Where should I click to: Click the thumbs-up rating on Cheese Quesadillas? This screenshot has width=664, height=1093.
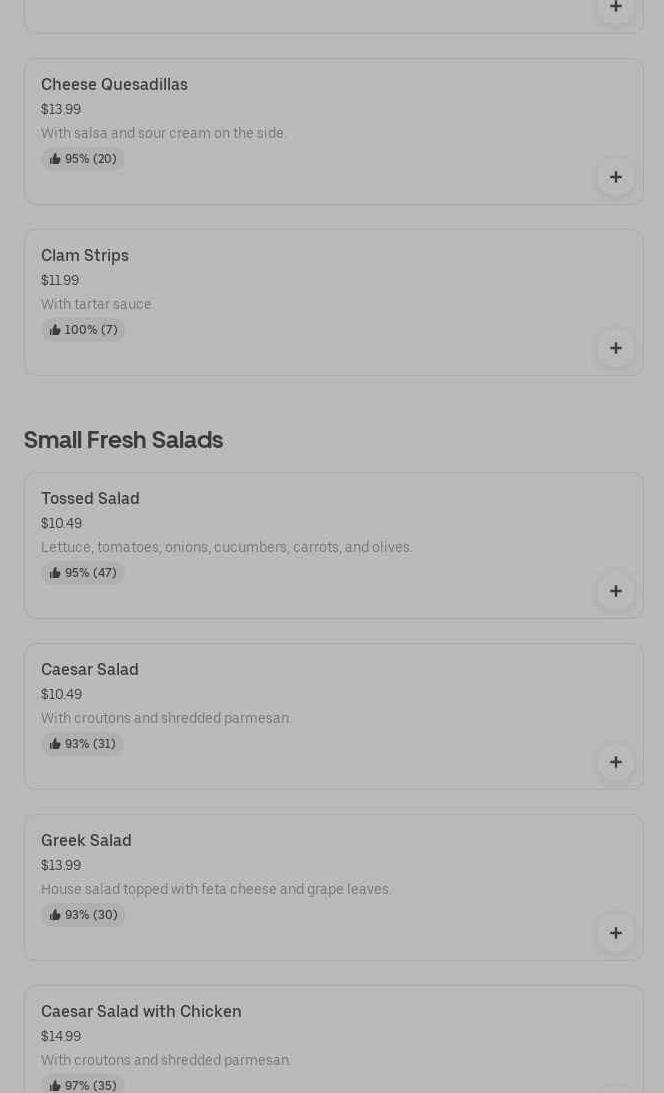pyautogui.click(x=83, y=159)
